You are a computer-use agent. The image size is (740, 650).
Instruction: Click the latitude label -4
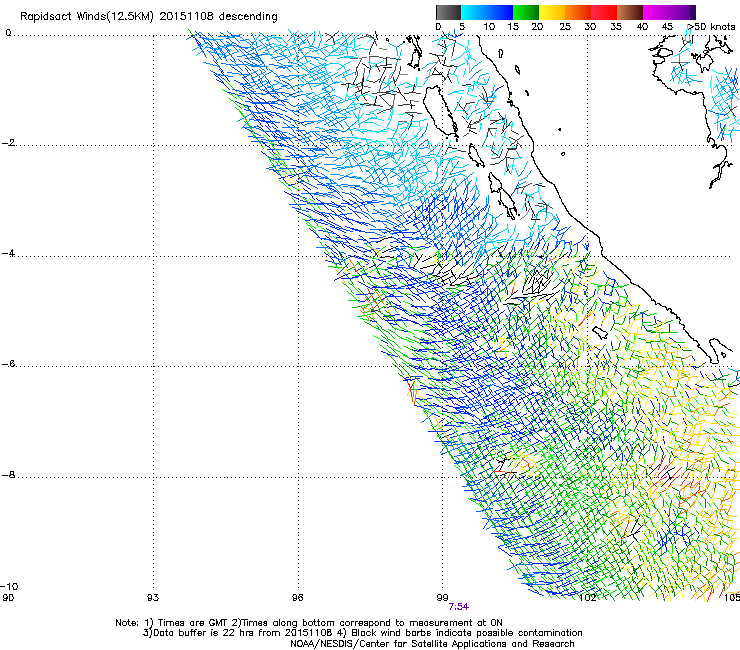[x=8, y=253]
